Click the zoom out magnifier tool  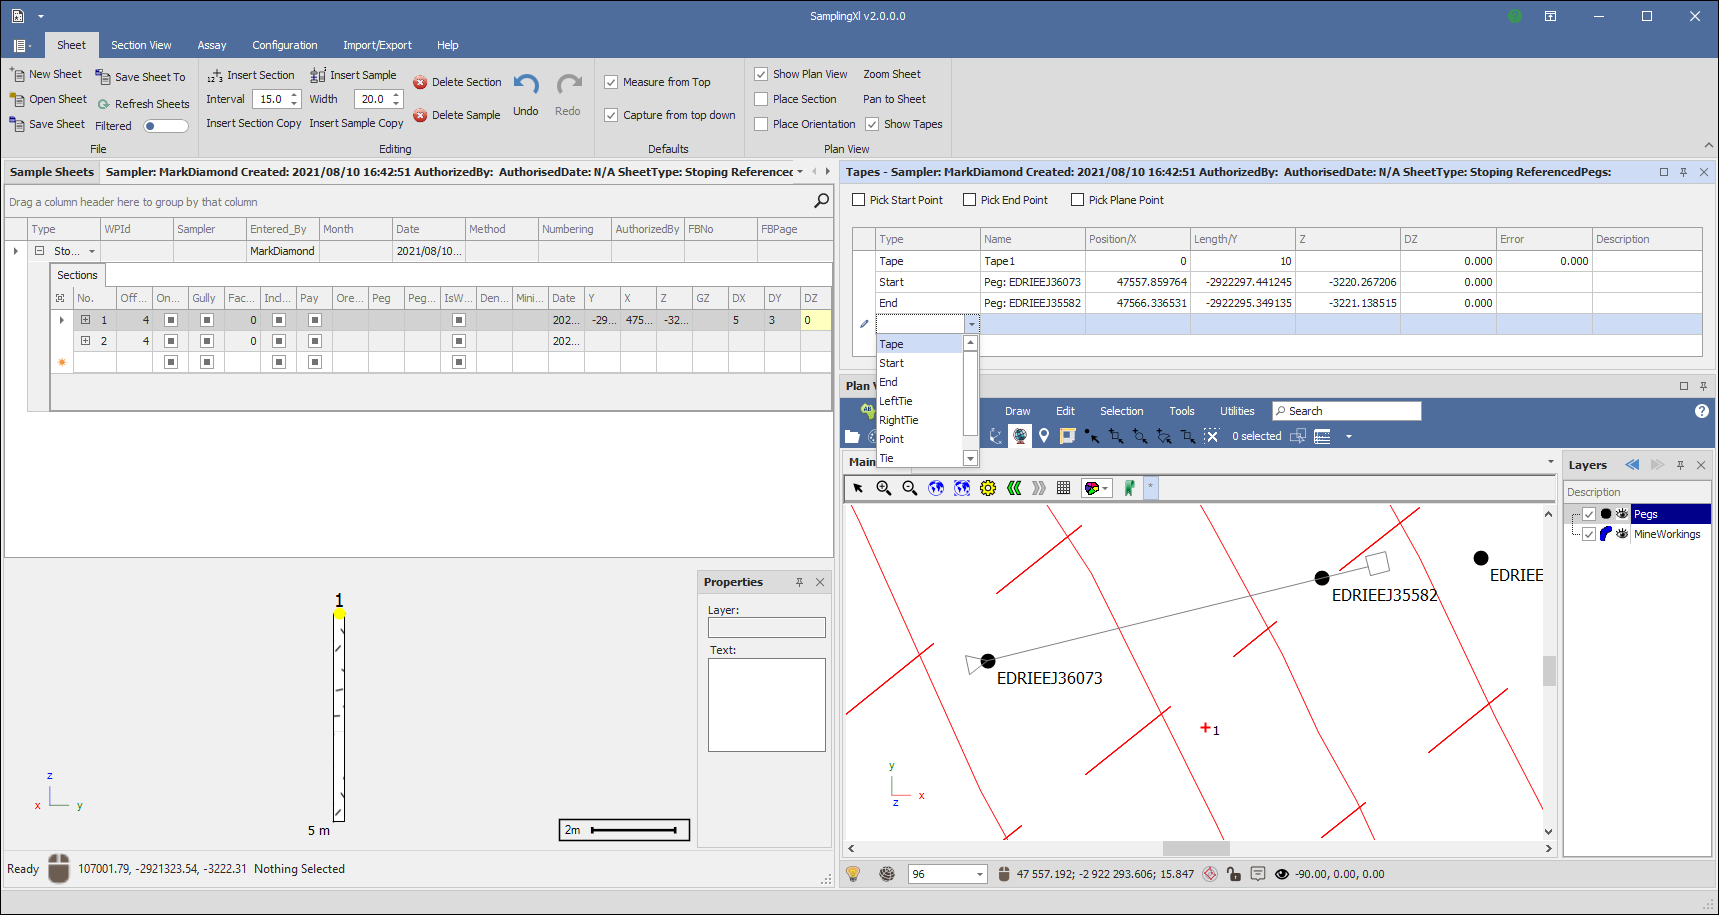pos(910,488)
